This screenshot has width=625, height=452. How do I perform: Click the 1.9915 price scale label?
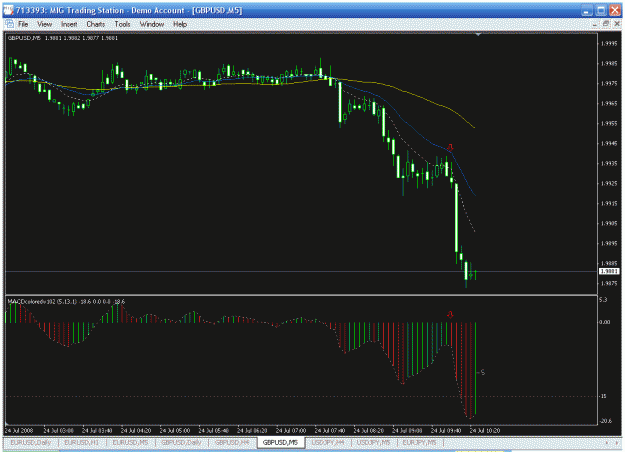click(x=609, y=203)
